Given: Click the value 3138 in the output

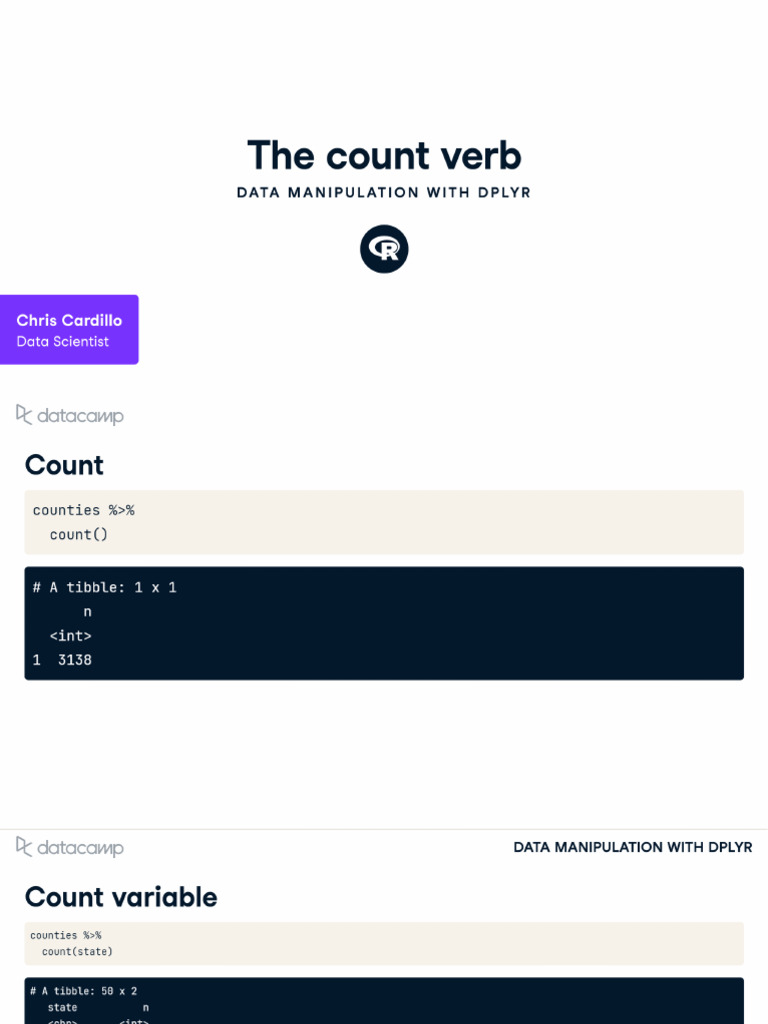Looking at the screenshot, I should point(74,660).
